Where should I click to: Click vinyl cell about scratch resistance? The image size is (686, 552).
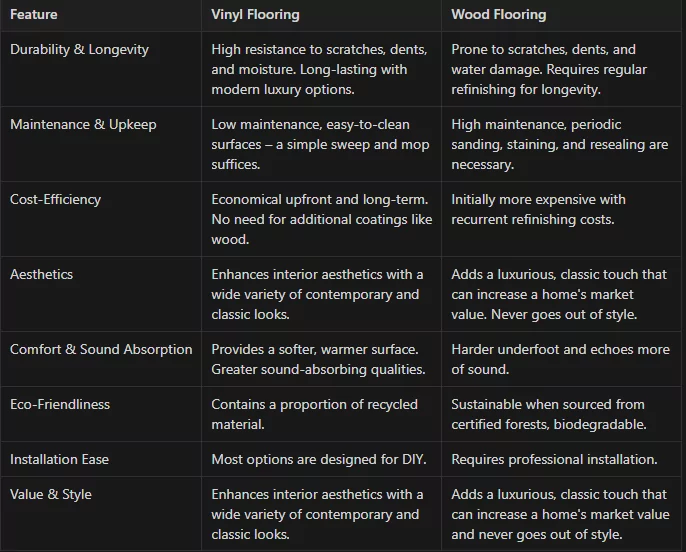pos(319,69)
